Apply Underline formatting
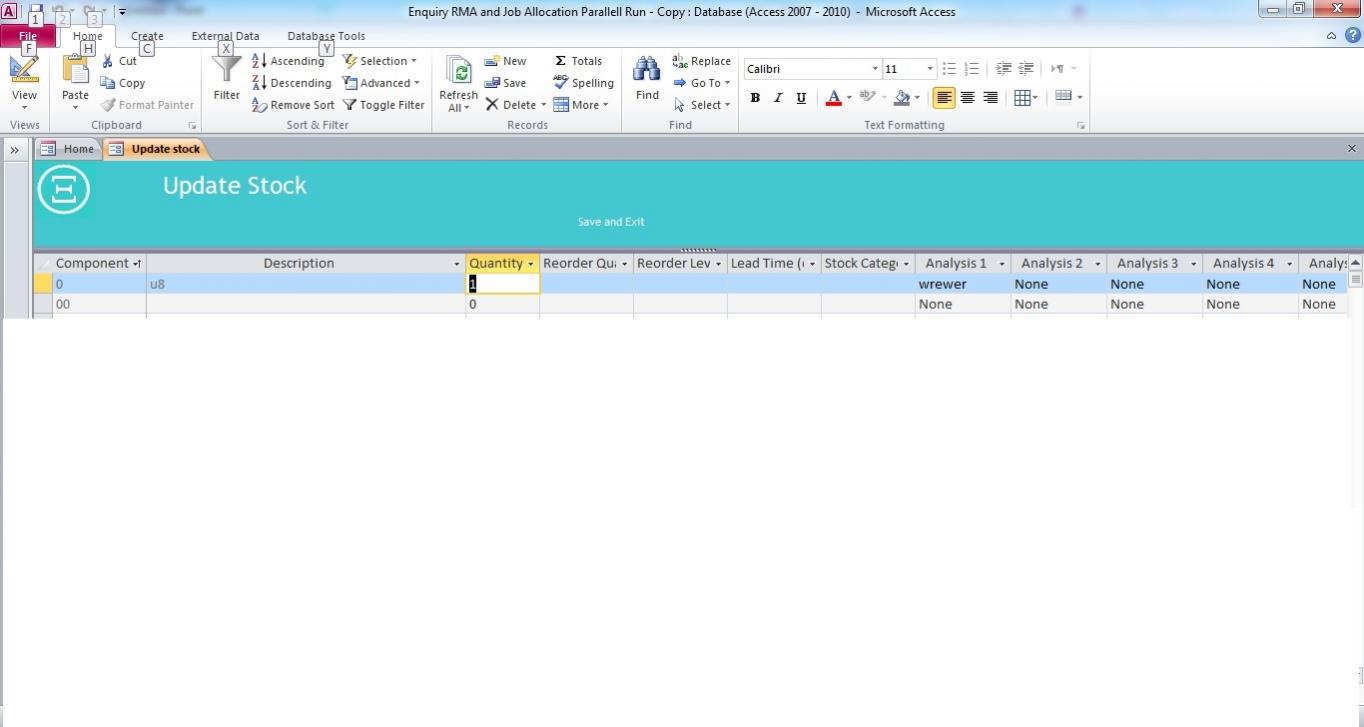This screenshot has width=1364, height=727. [x=801, y=98]
